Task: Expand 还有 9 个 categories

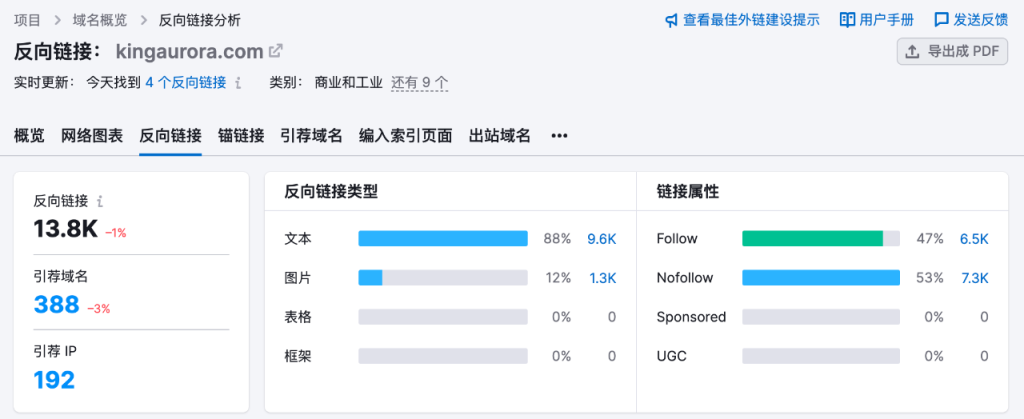Action: [x=419, y=83]
